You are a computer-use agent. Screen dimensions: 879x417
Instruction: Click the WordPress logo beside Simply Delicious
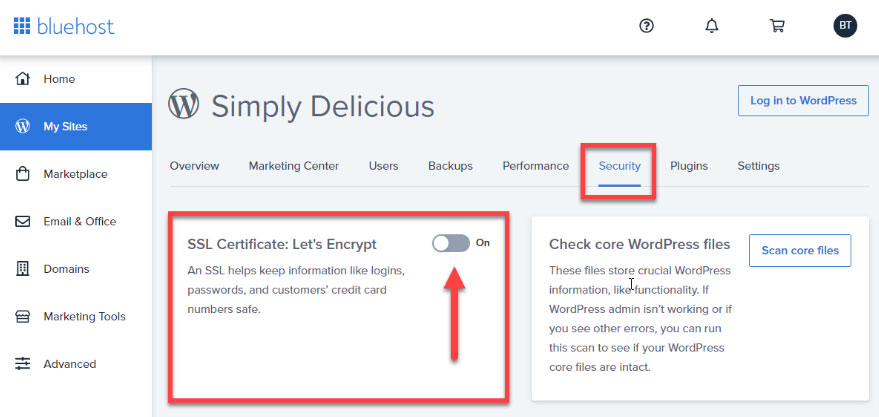184,104
